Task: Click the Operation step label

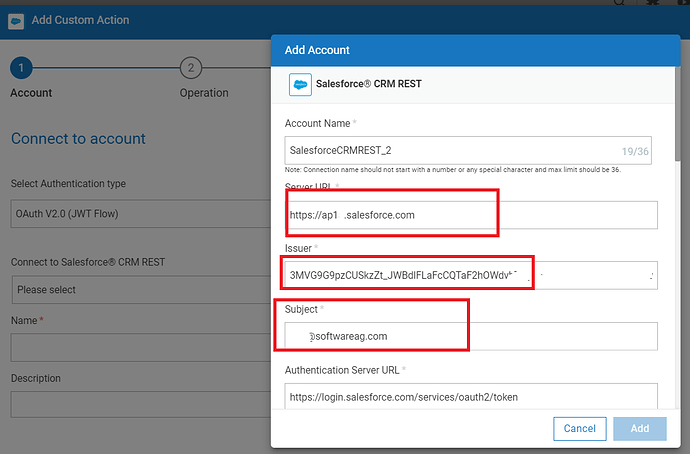Action: pos(203,93)
